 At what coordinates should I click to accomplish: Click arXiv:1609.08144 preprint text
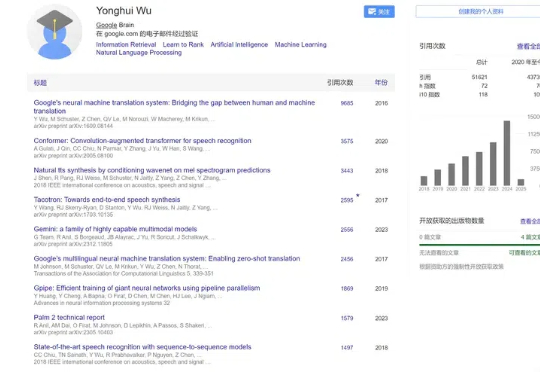73,126
